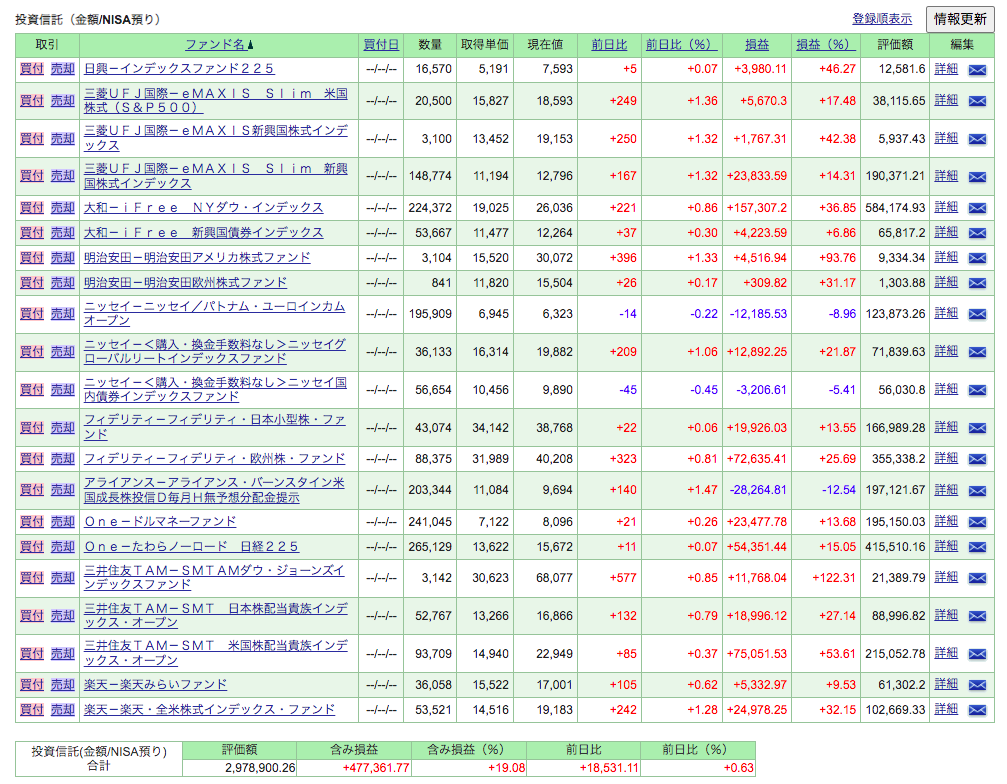The height and width of the screenshot is (784, 1007).
Task: Sort table by 前日比（%） header
Action: tap(681, 44)
